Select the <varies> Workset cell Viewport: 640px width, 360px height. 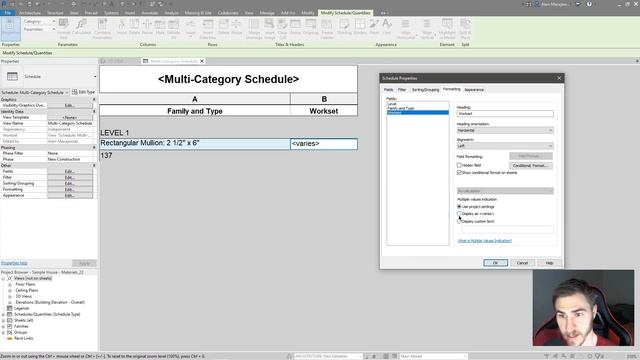(x=324, y=144)
